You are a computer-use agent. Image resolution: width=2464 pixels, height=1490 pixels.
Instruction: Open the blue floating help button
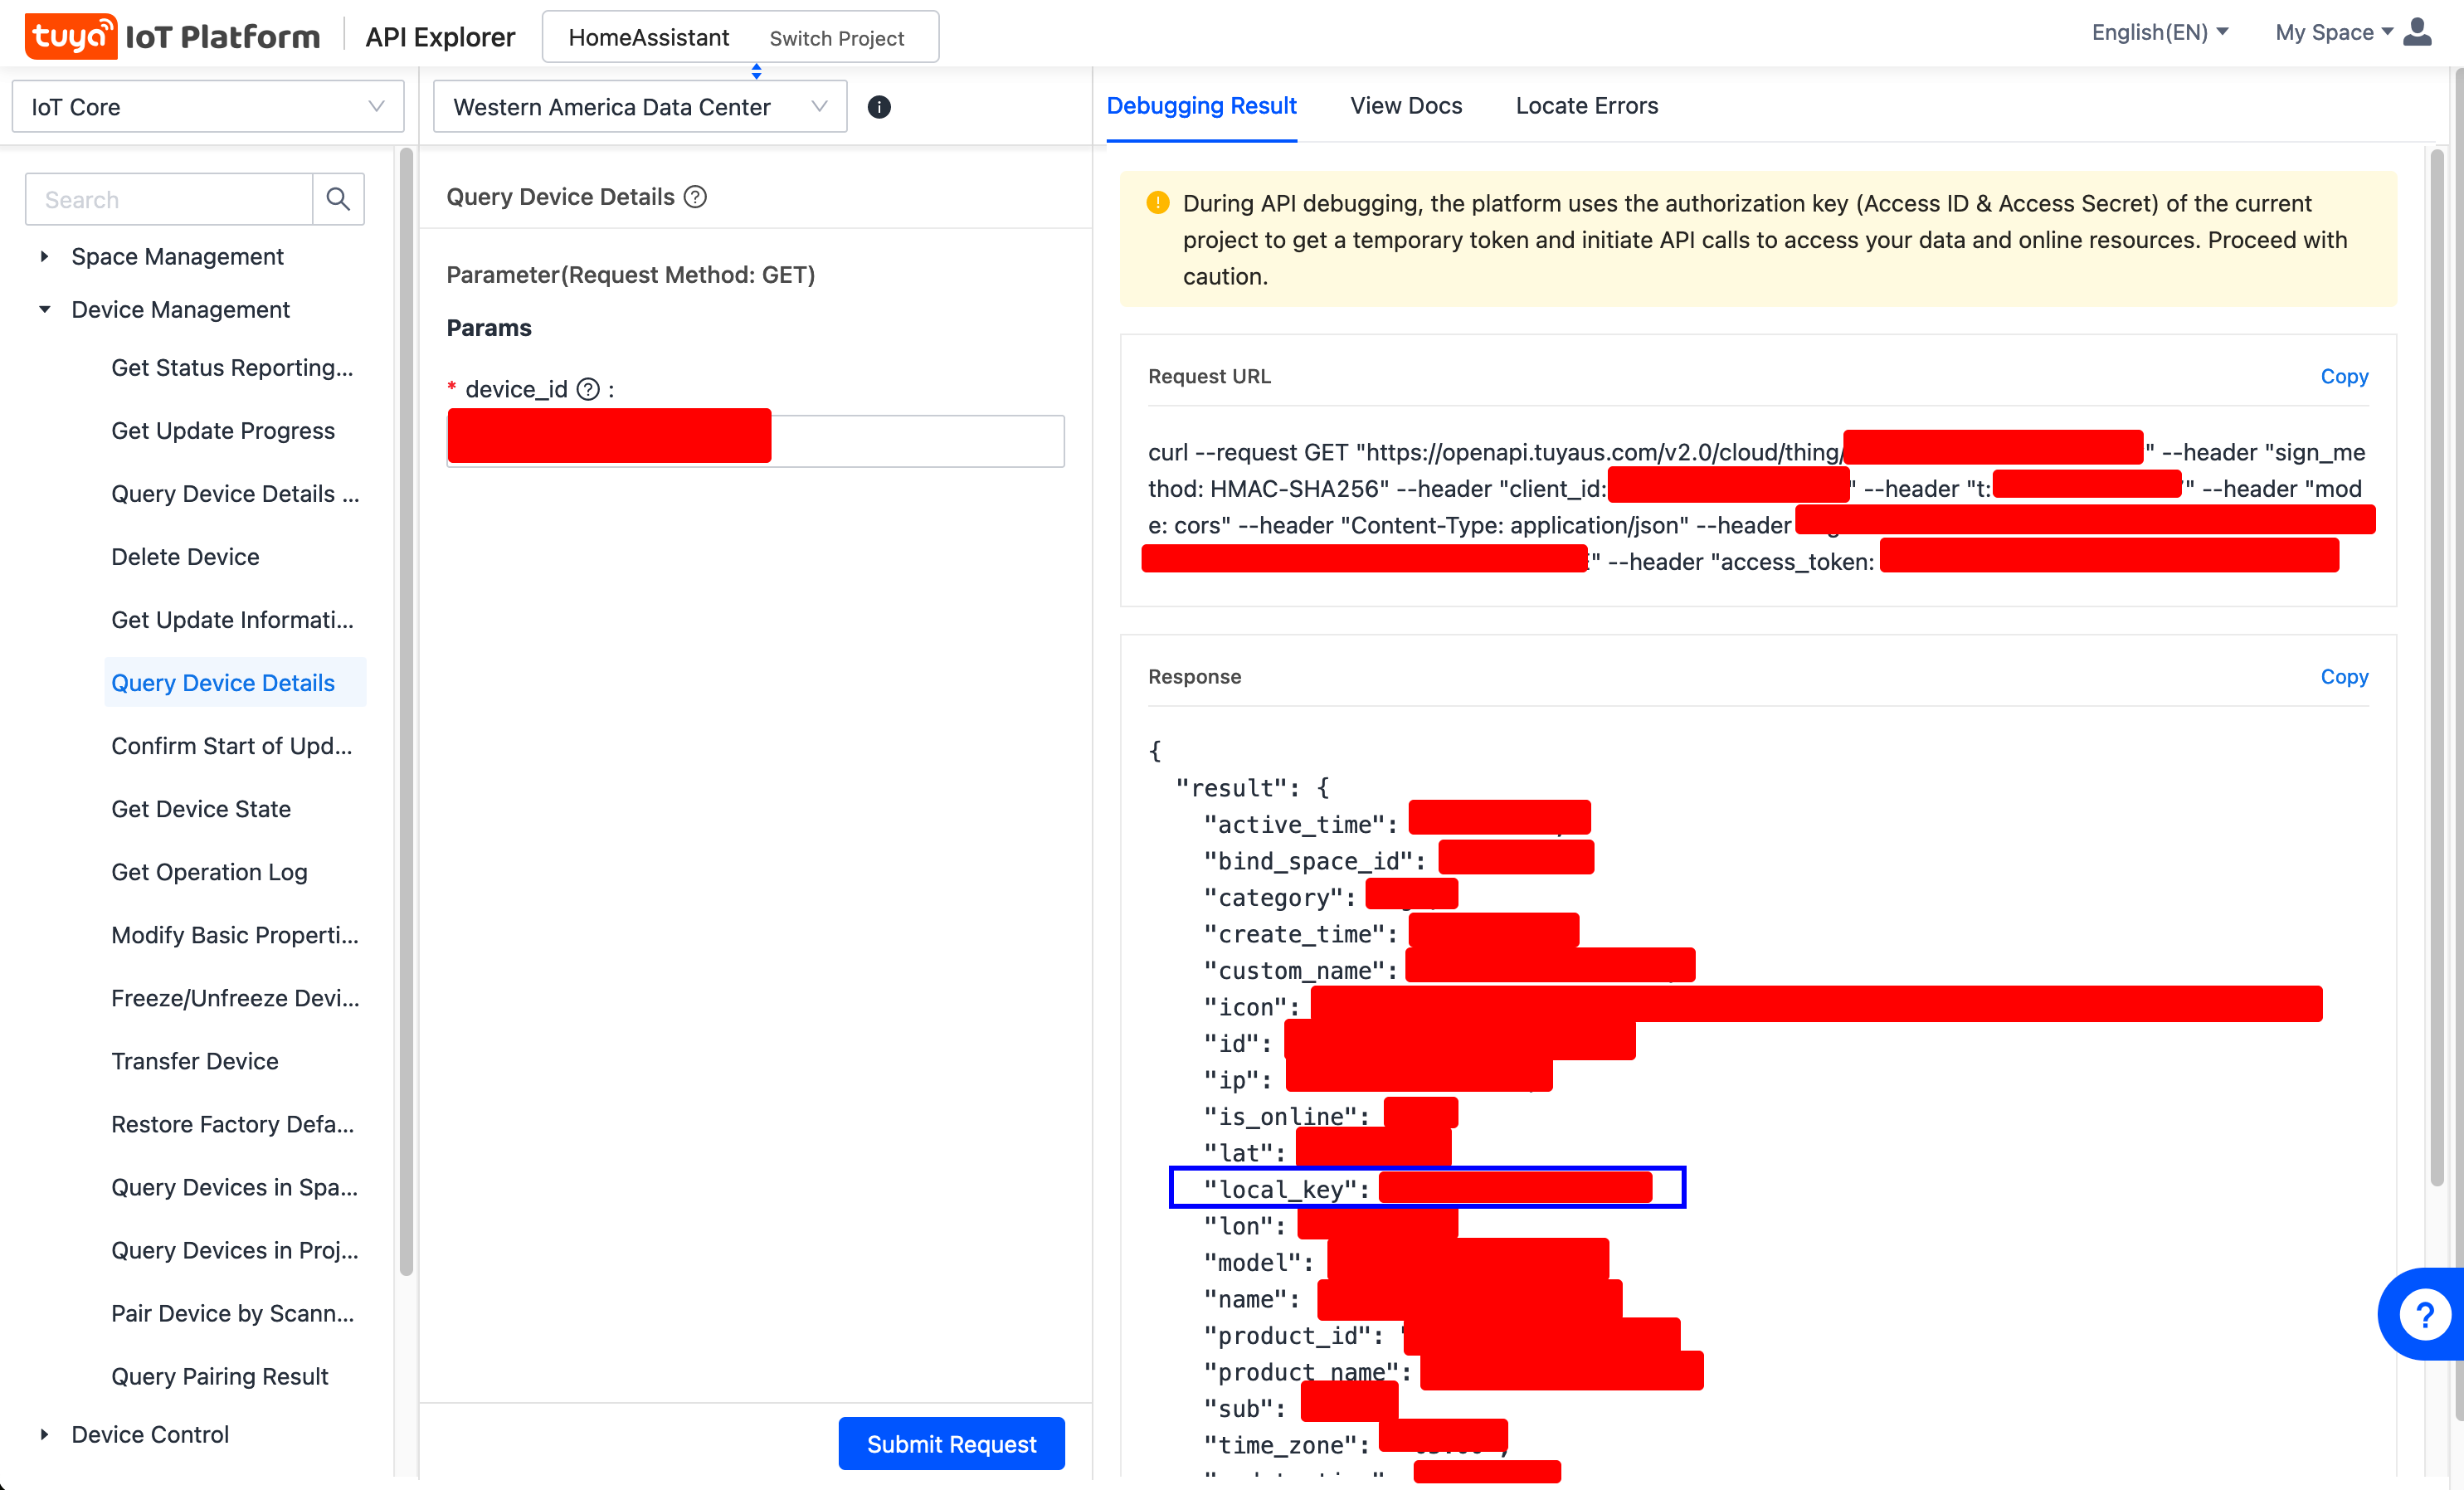click(2423, 1314)
